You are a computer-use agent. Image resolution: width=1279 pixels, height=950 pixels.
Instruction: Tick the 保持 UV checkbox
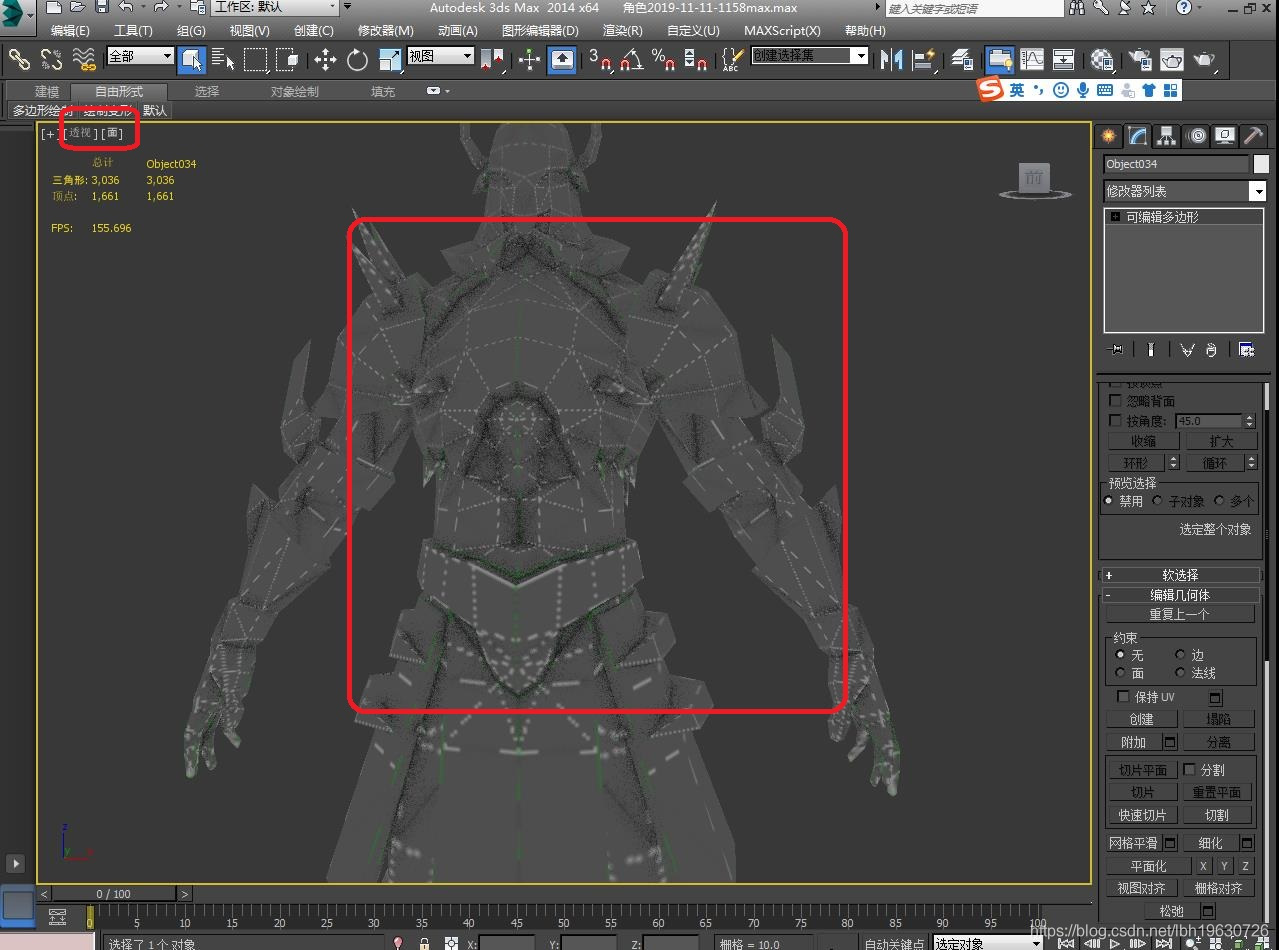click(x=1123, y=697)
